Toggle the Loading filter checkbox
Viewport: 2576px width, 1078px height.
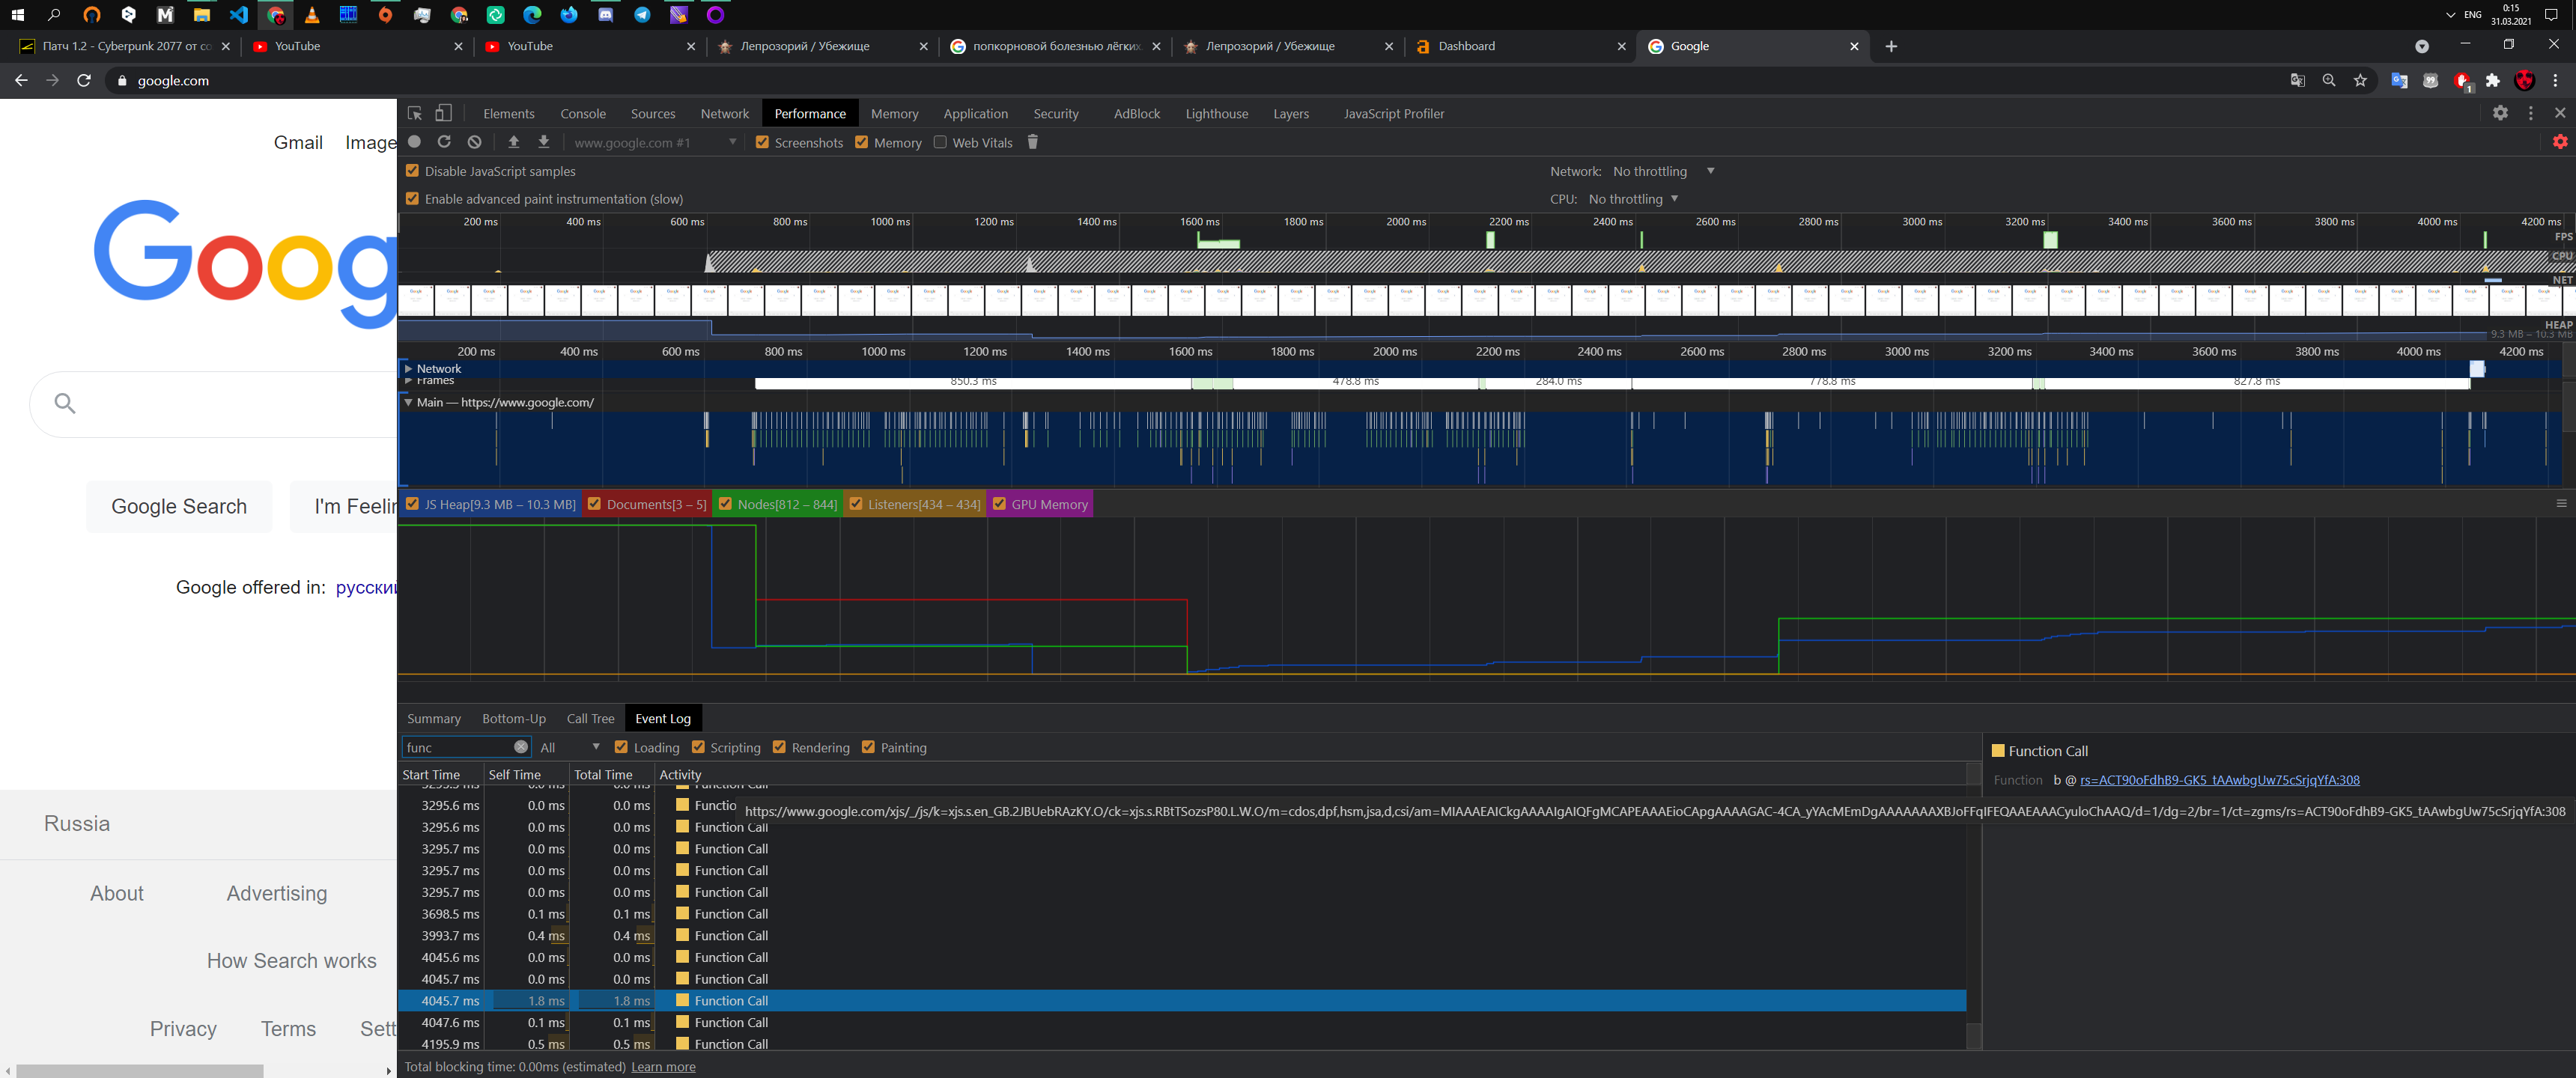pos(621,747)
